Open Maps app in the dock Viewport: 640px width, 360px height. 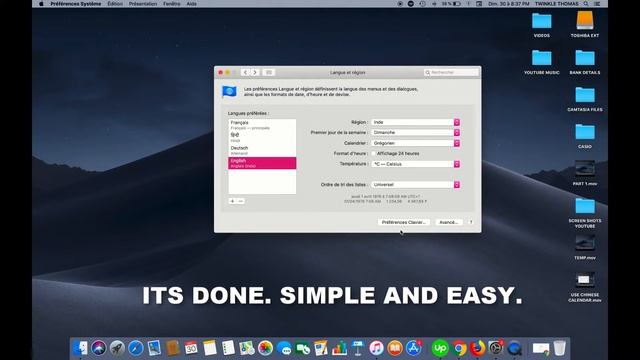point(247,348)
